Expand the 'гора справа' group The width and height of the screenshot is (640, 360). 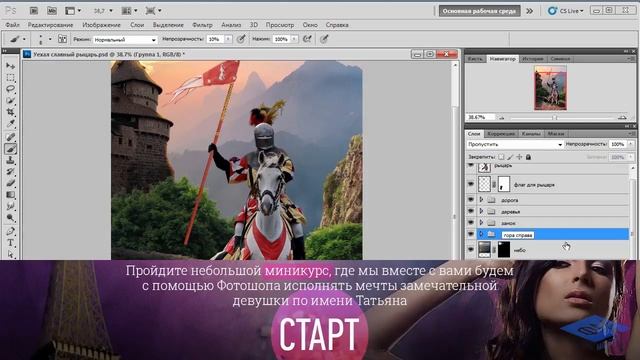(x=481, y=234)
